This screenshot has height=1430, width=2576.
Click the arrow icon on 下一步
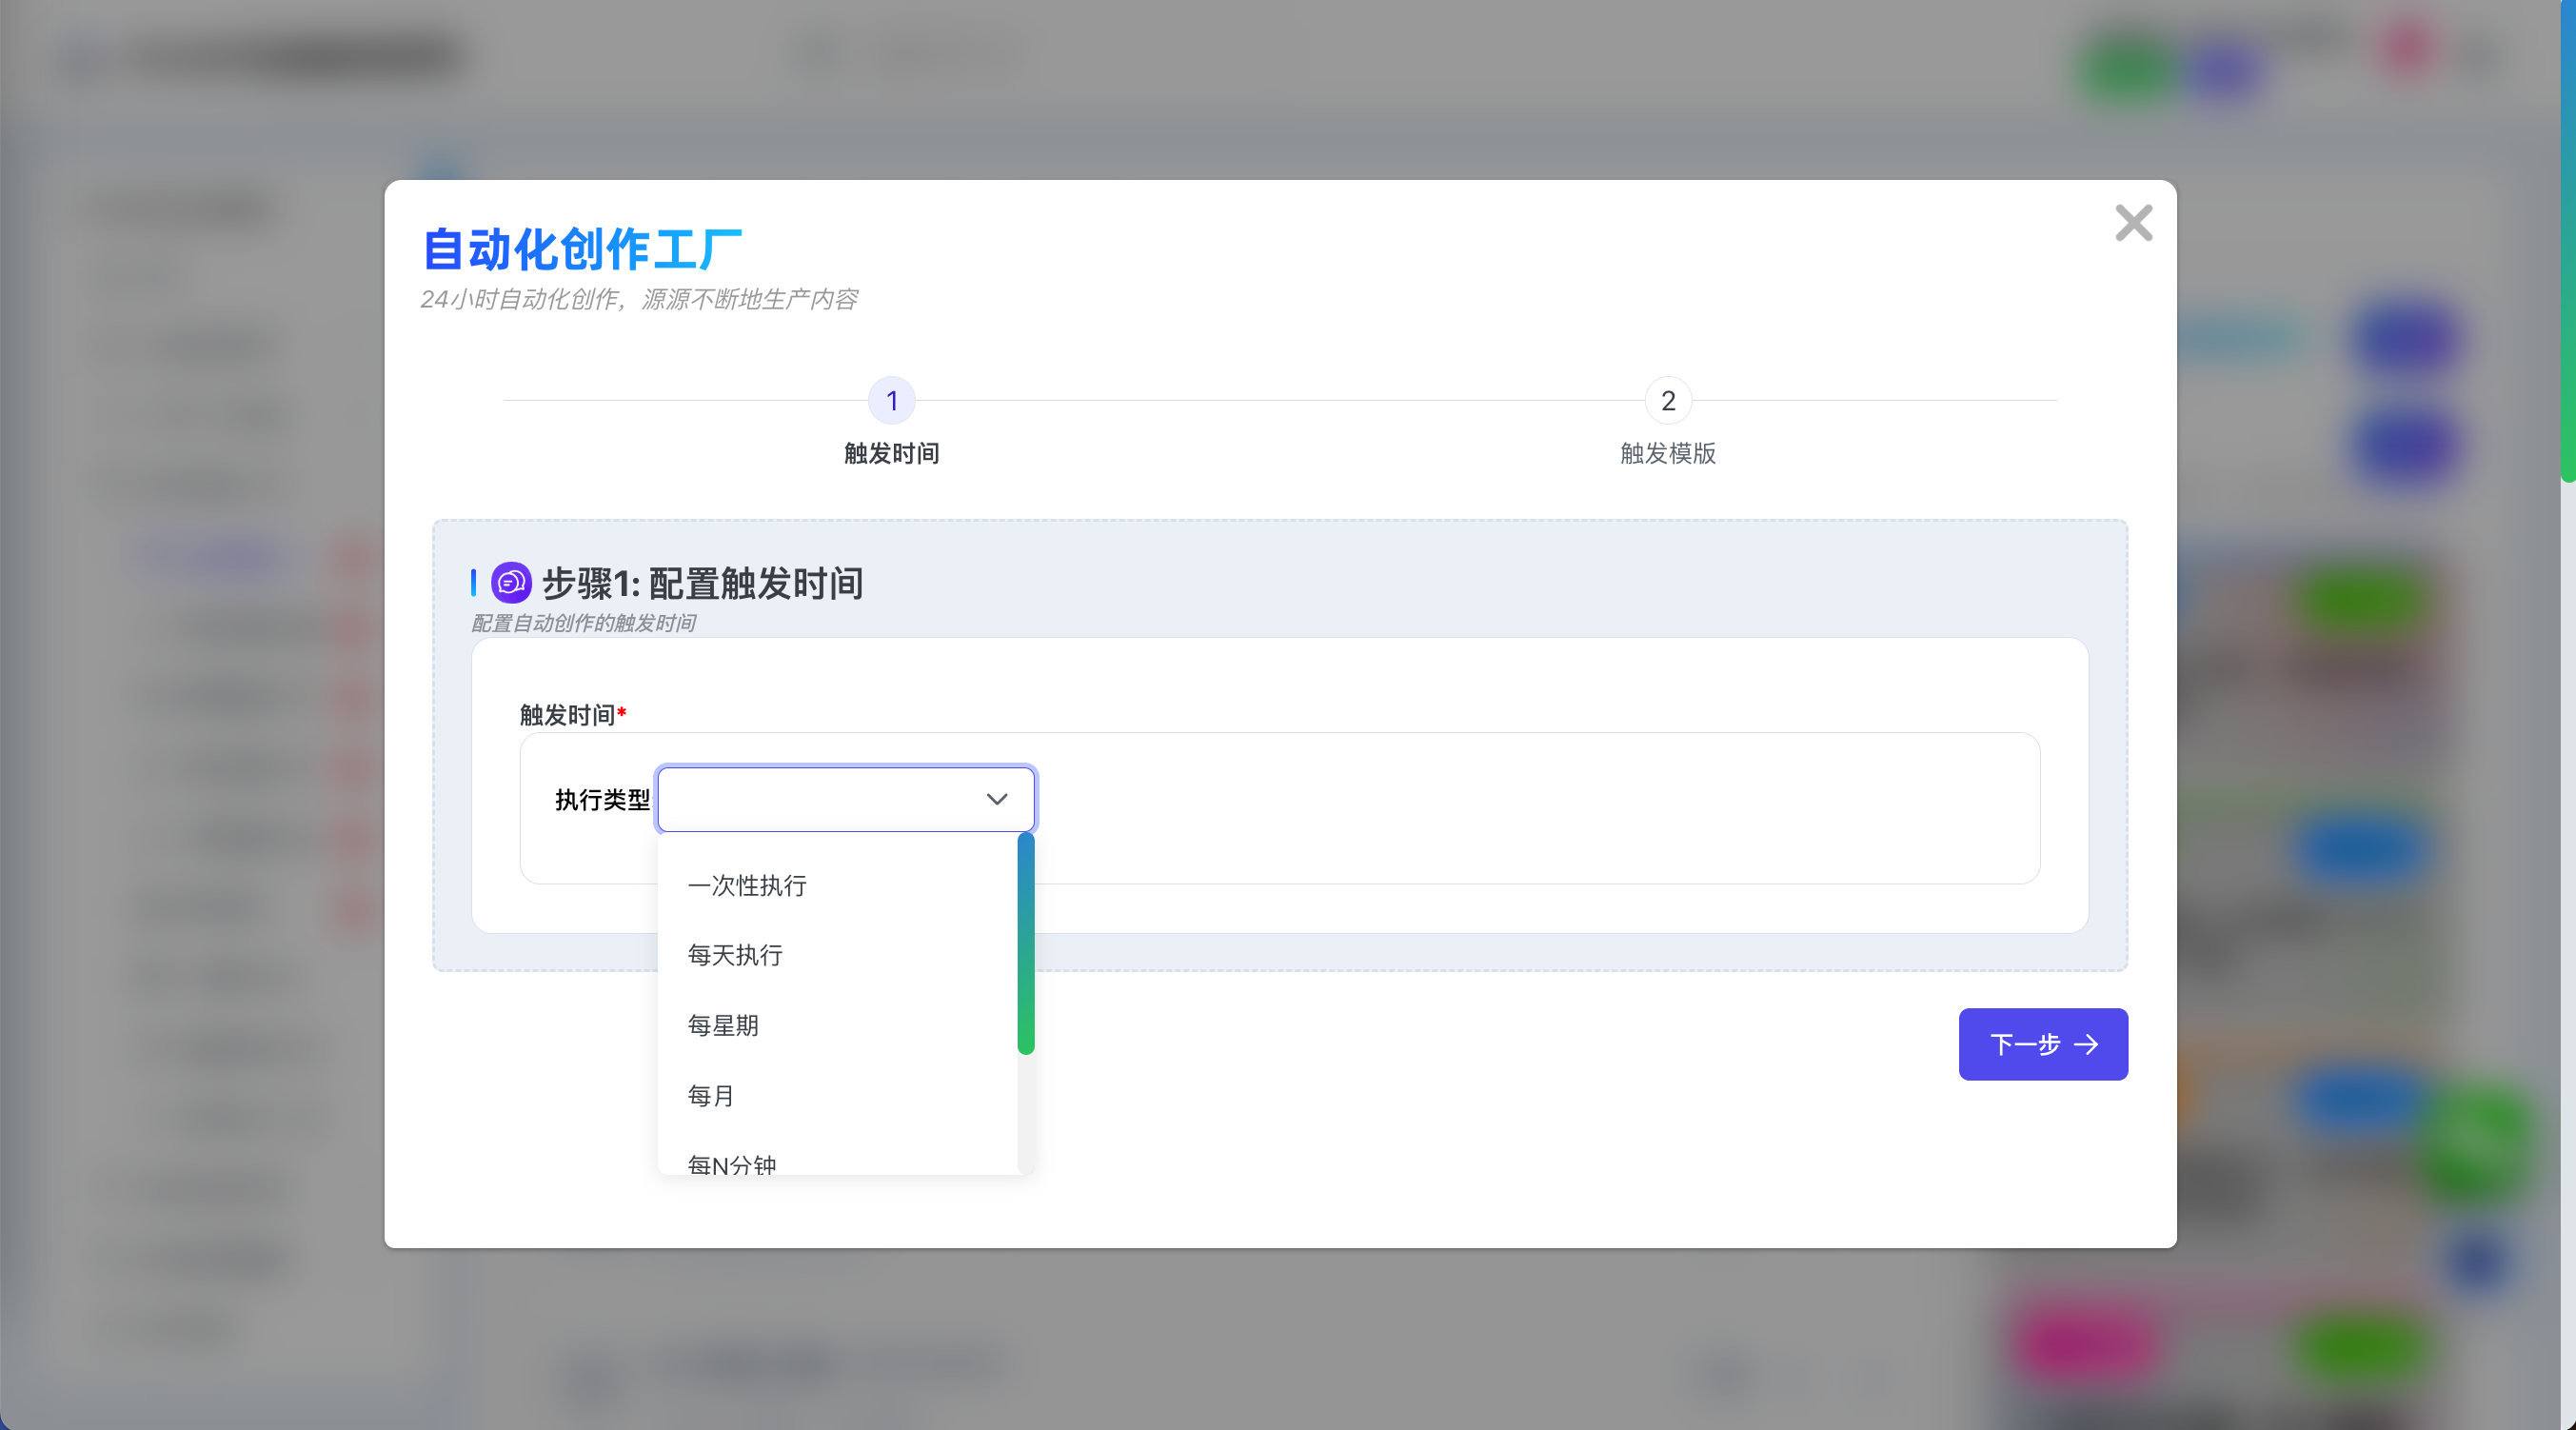click(2086, 1045)
